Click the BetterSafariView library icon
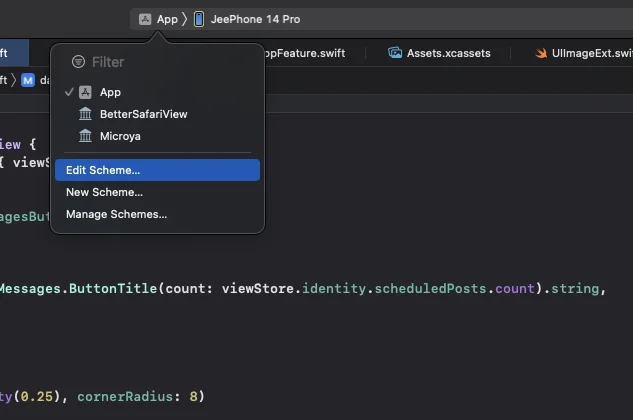This screenshot has width=633, height=420. pos(85,114)
